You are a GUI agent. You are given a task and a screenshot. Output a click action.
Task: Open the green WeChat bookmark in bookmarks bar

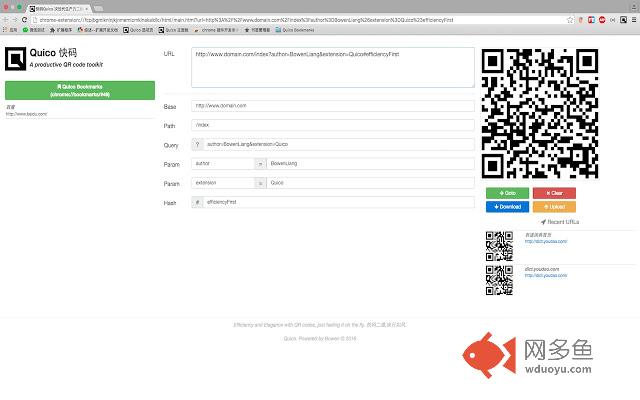pos(34,30)
